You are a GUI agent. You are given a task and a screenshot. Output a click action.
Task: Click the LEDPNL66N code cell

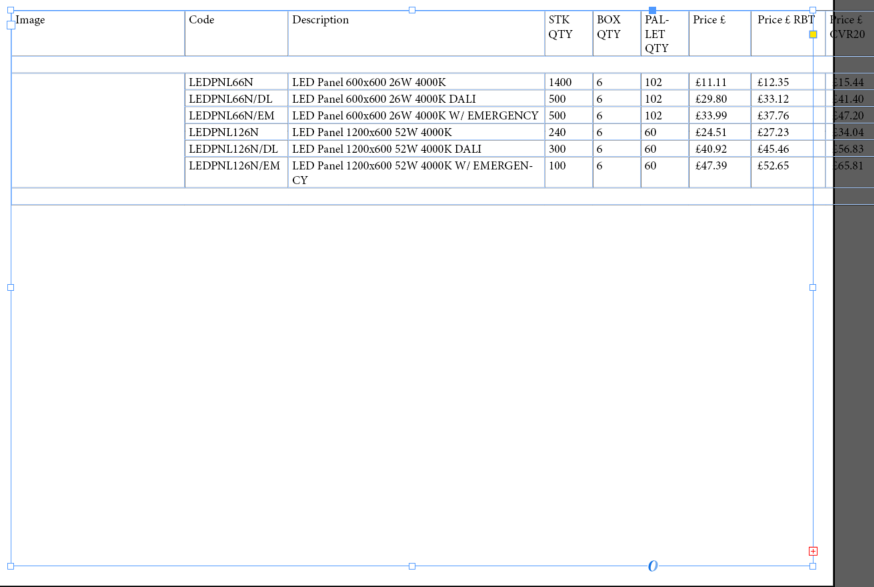pos(236,82)
